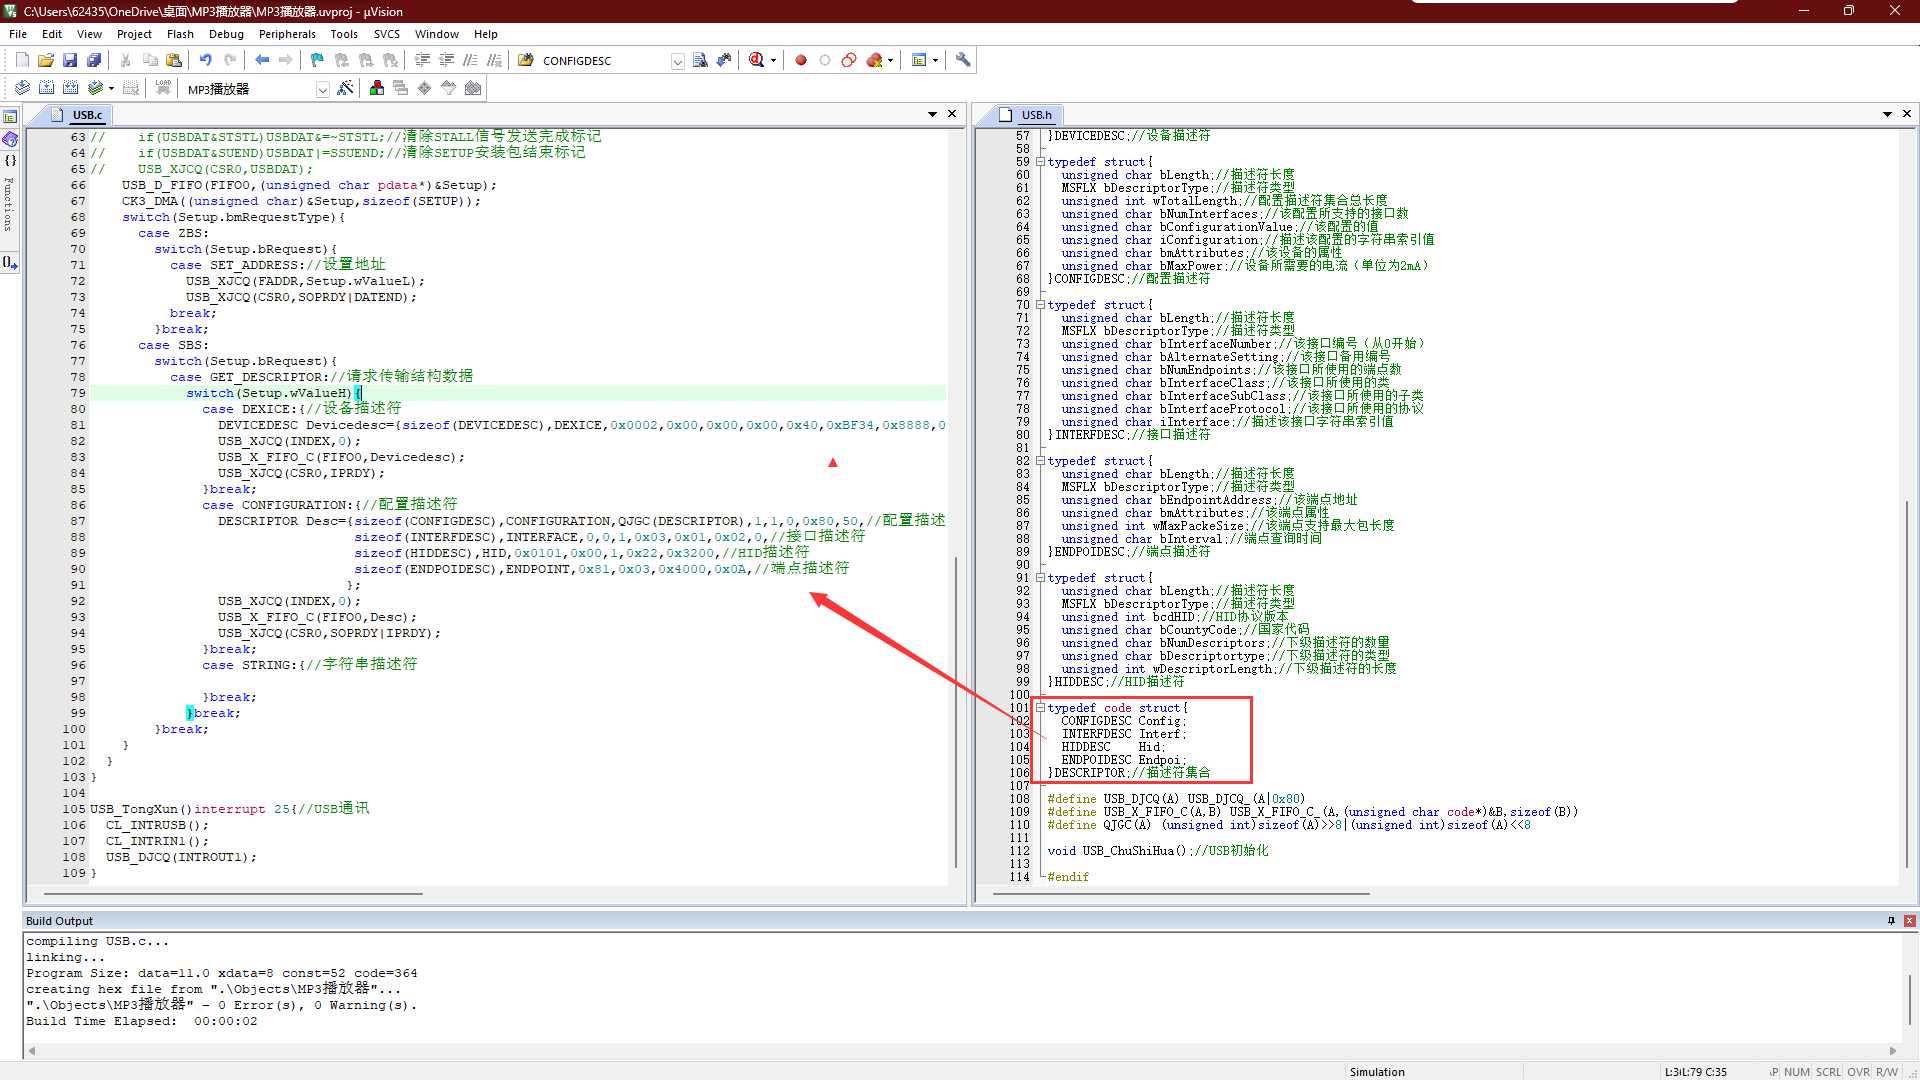
Task: Open the SVCS menu
Action: coord(387,34)
